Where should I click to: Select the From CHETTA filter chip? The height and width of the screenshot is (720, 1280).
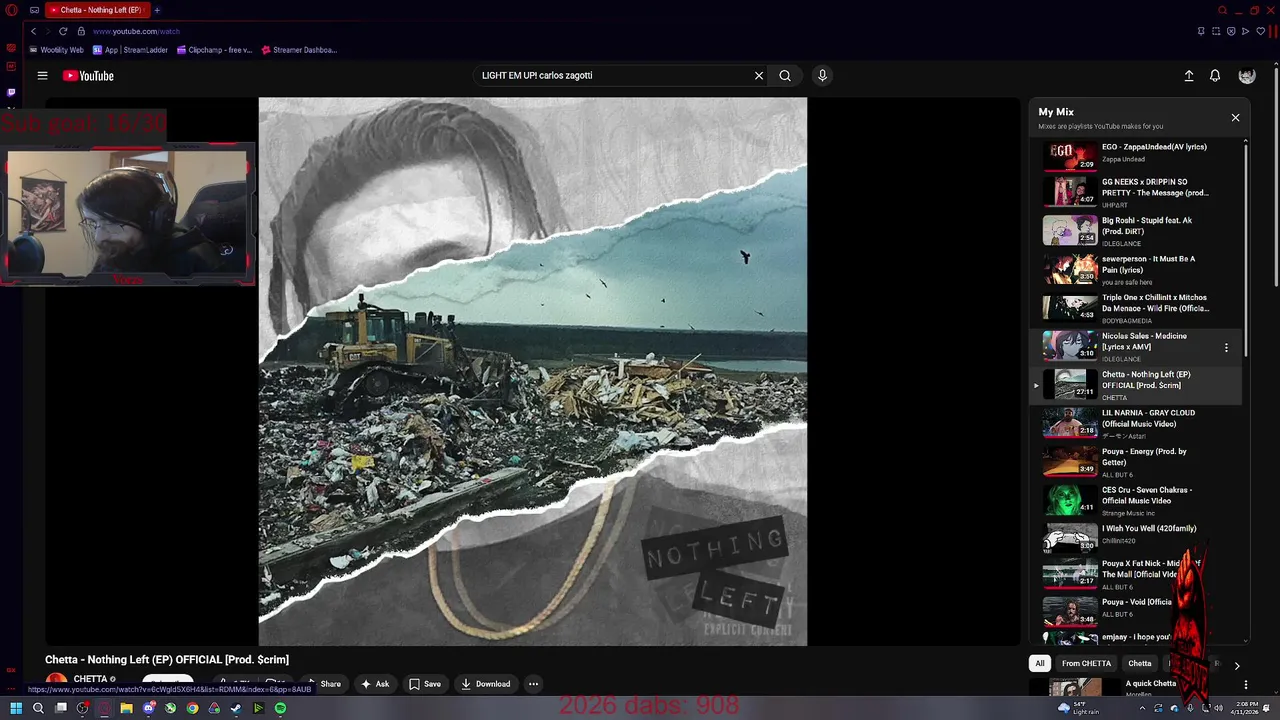[1086, 663]
